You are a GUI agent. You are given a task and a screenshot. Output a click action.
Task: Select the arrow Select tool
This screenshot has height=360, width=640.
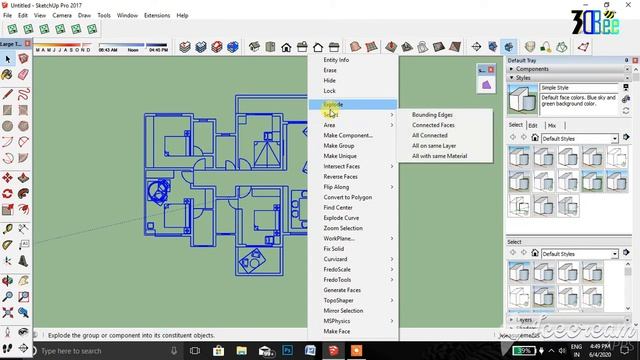(7, 60)
